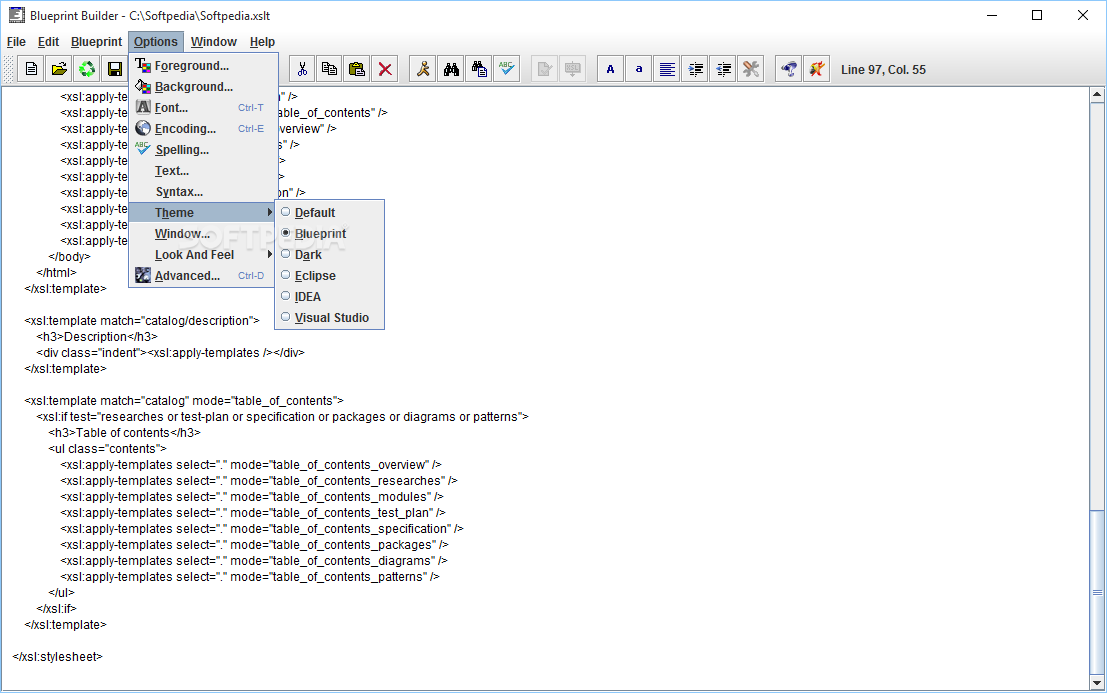Choose Foreground... from Options menu
The image size is (1107, 693).
(203, 66)
